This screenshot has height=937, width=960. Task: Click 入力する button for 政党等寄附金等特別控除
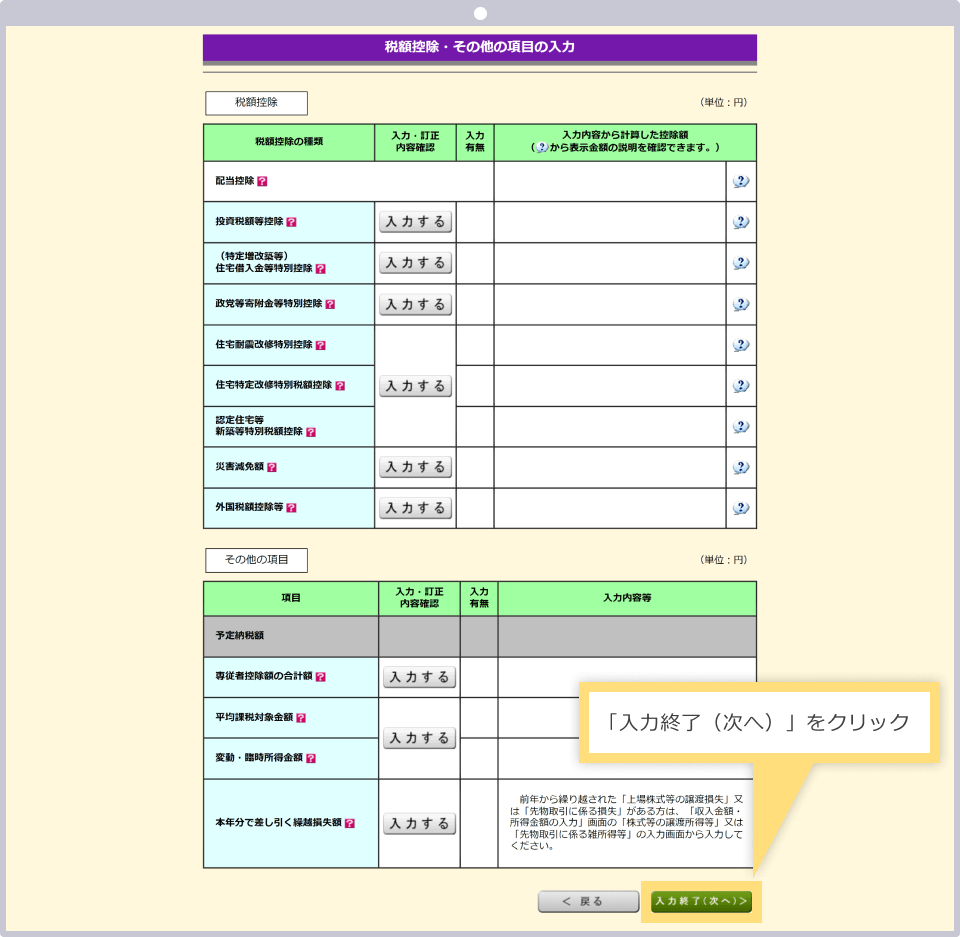(x=416, y=304)
